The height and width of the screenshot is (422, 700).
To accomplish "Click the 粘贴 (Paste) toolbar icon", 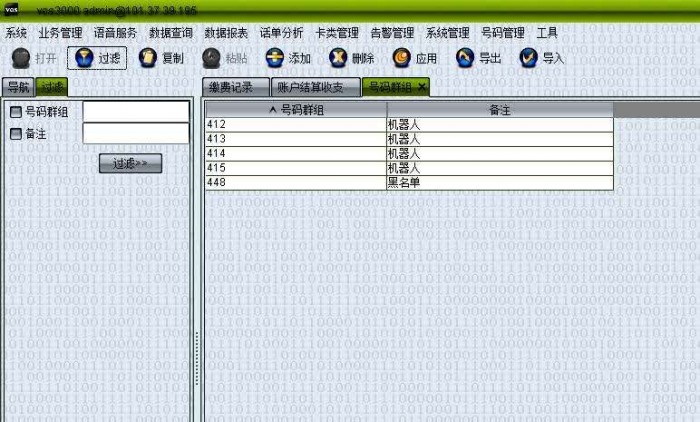I will coord(211,58).
